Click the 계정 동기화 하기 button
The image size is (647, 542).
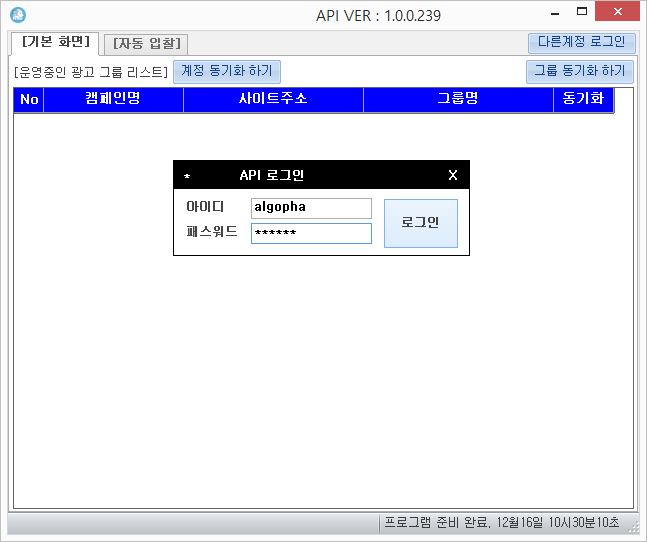[227, 71]
